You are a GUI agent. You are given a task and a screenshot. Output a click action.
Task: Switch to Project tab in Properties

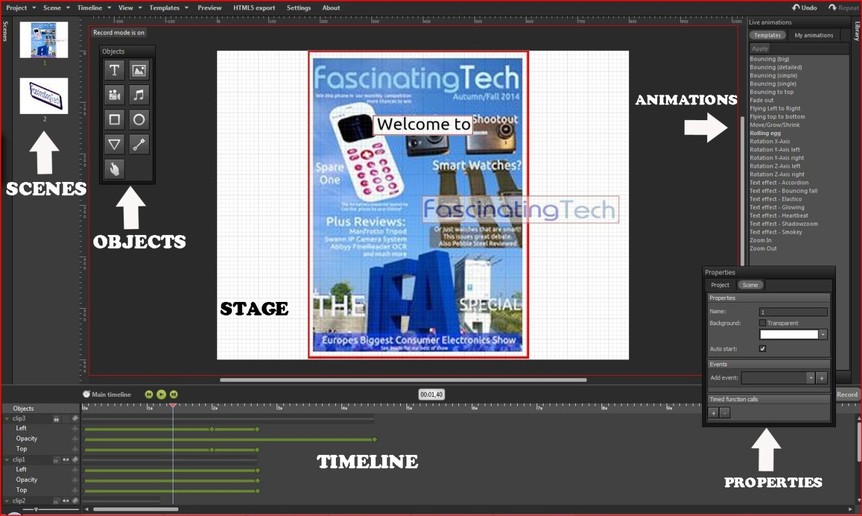[x=720, y=285]
